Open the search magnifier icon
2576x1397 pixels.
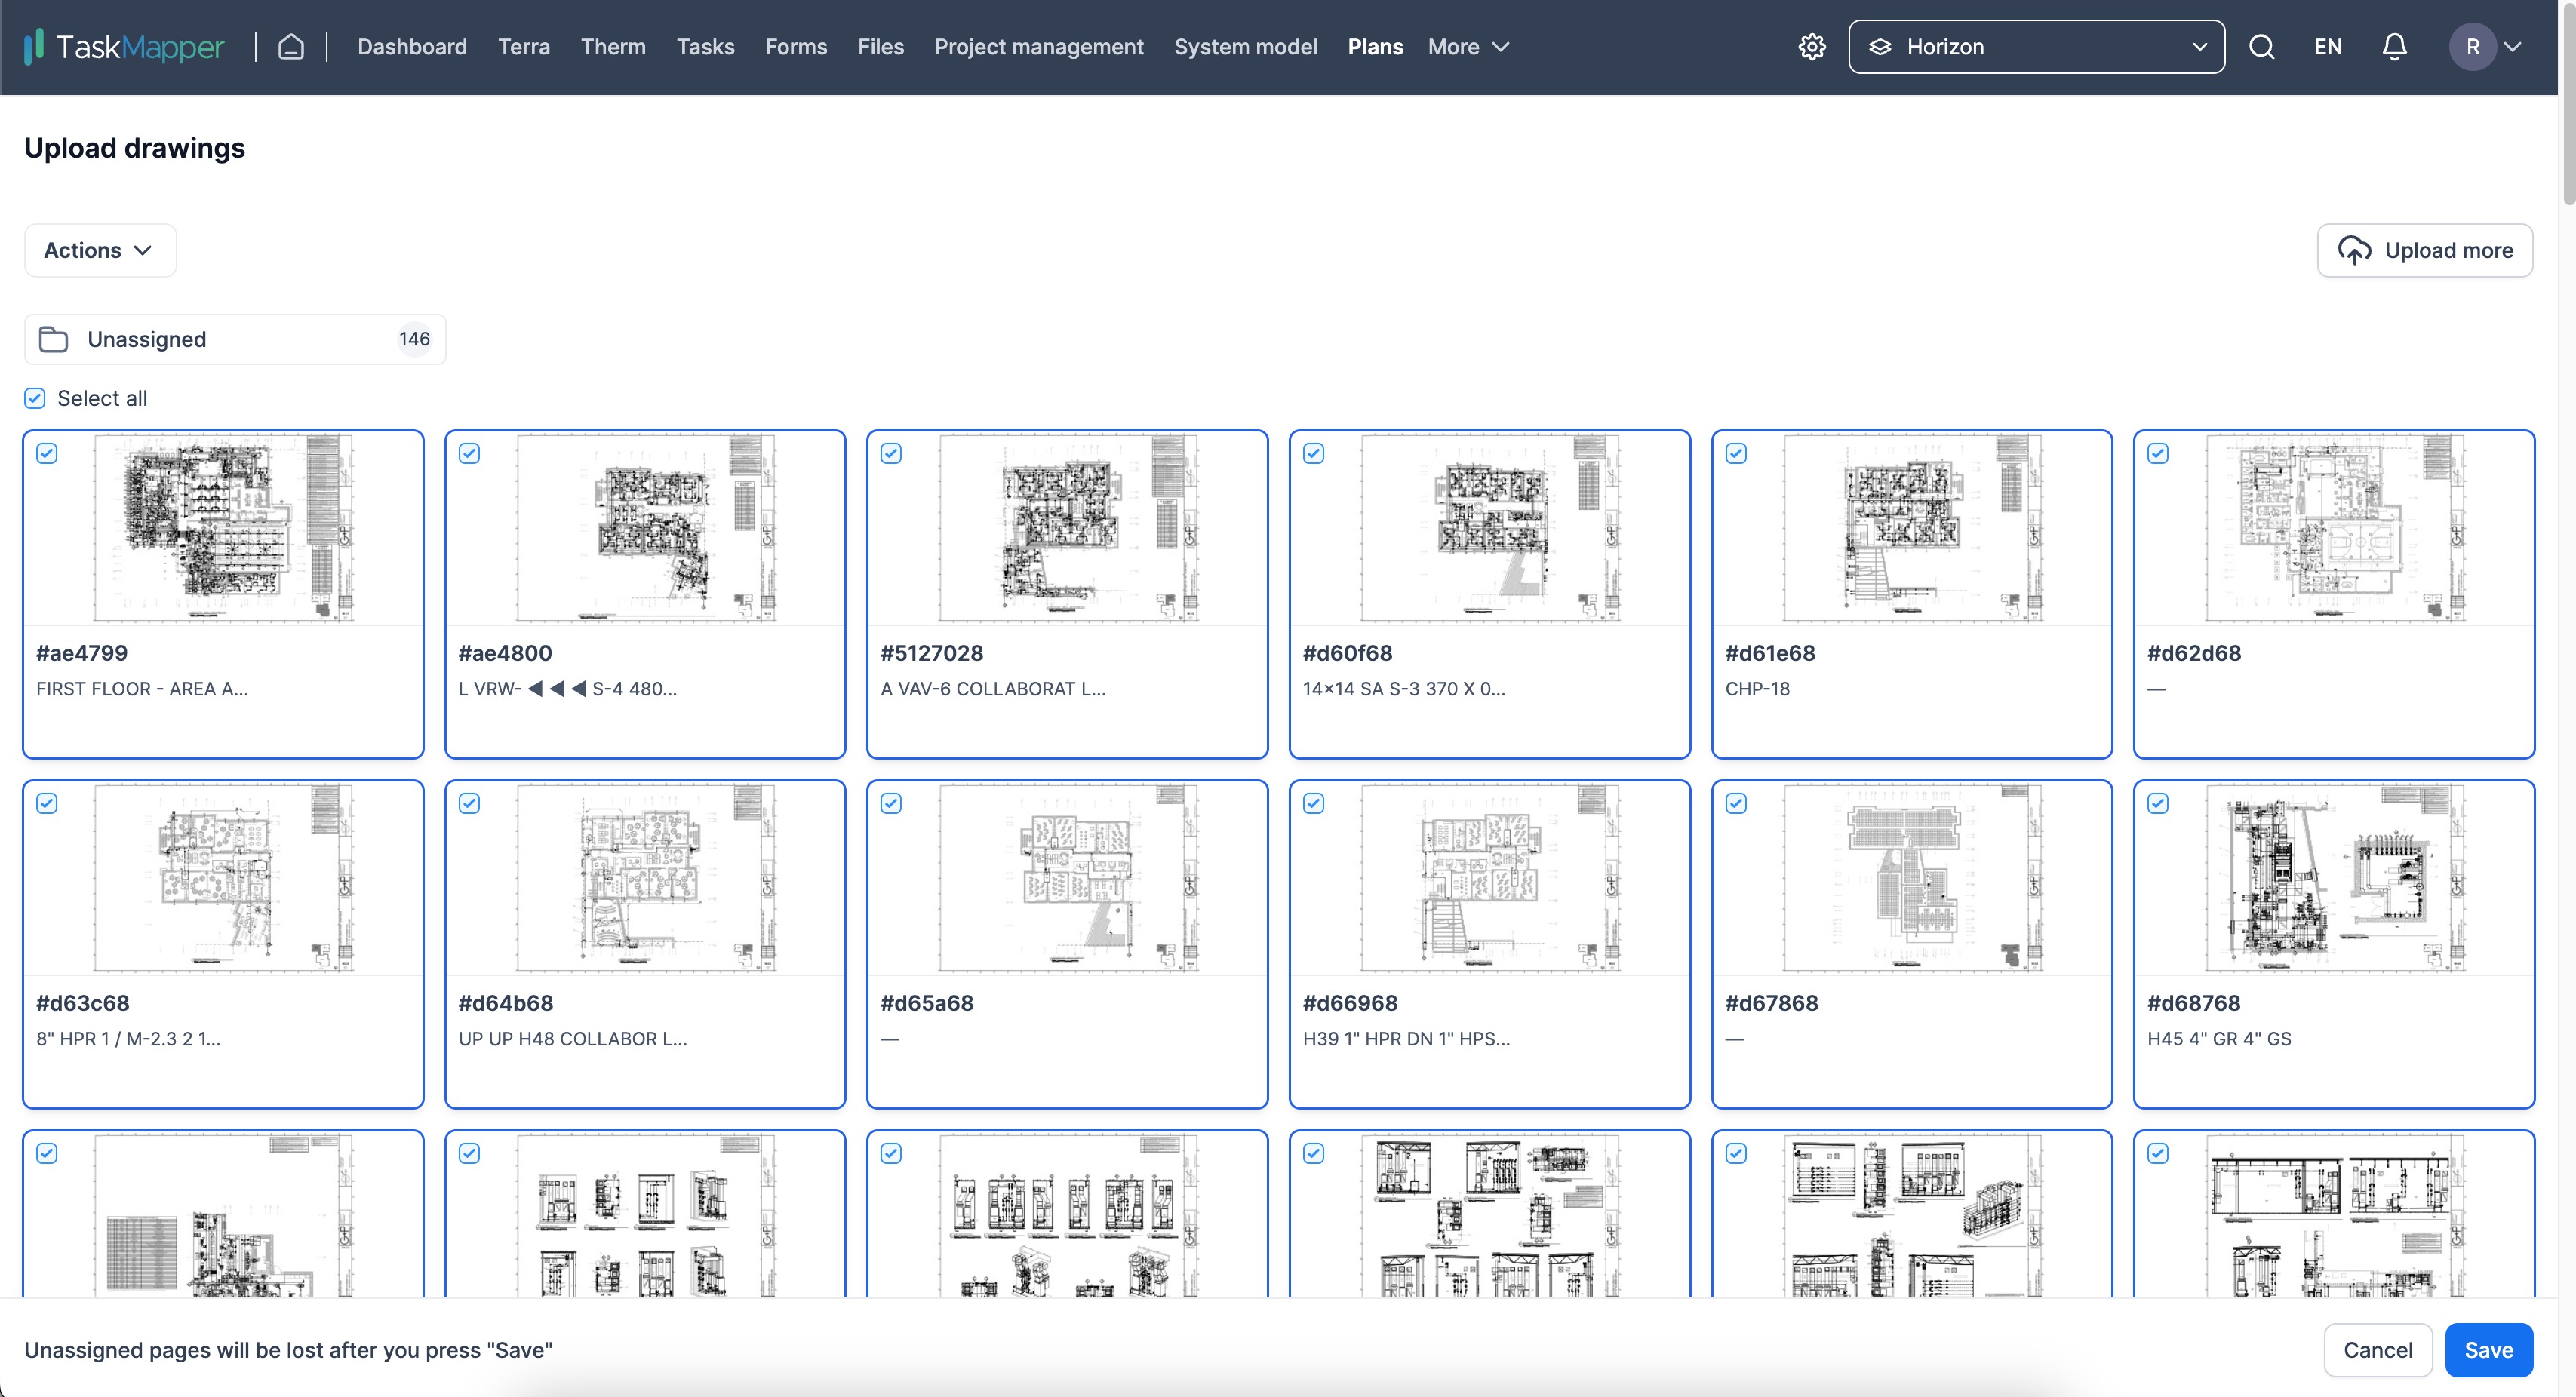point(2262,47)
